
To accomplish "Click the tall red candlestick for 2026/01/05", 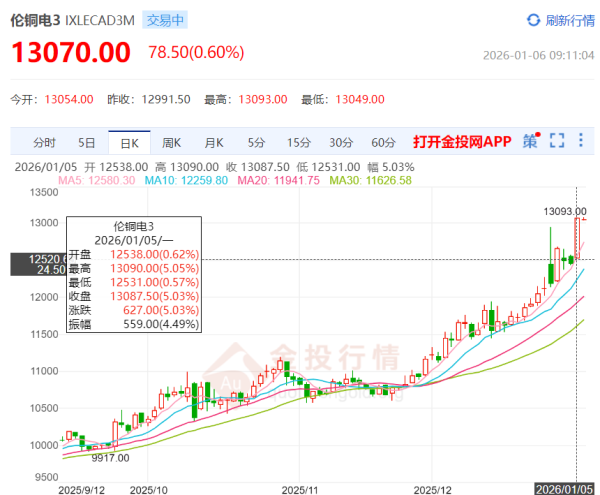I will tap(577, 238).
